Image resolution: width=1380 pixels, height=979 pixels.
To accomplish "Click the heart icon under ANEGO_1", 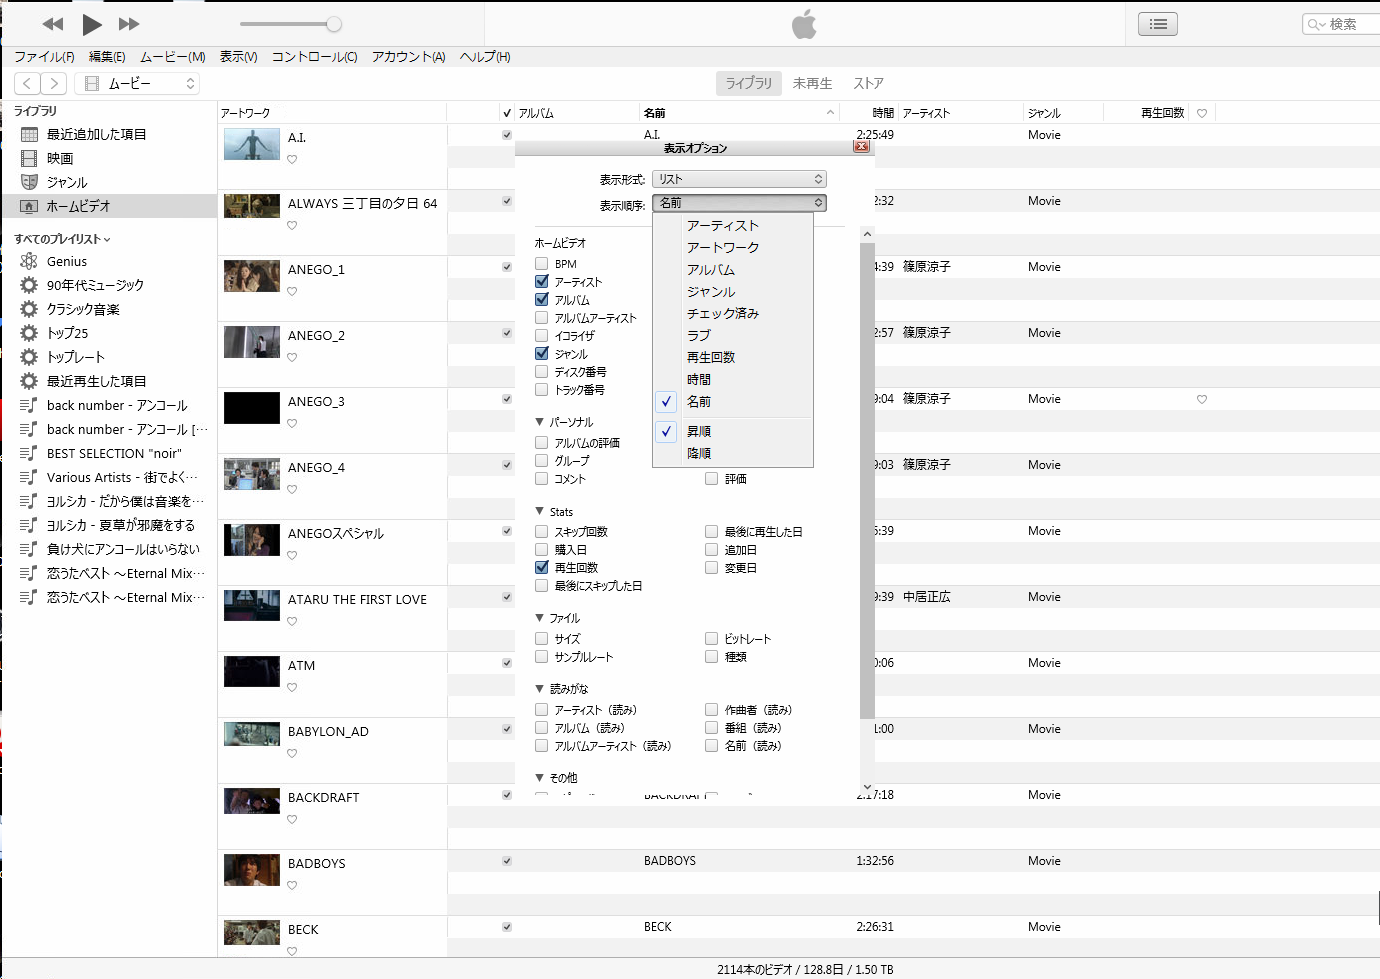I will tap(292, 292).
